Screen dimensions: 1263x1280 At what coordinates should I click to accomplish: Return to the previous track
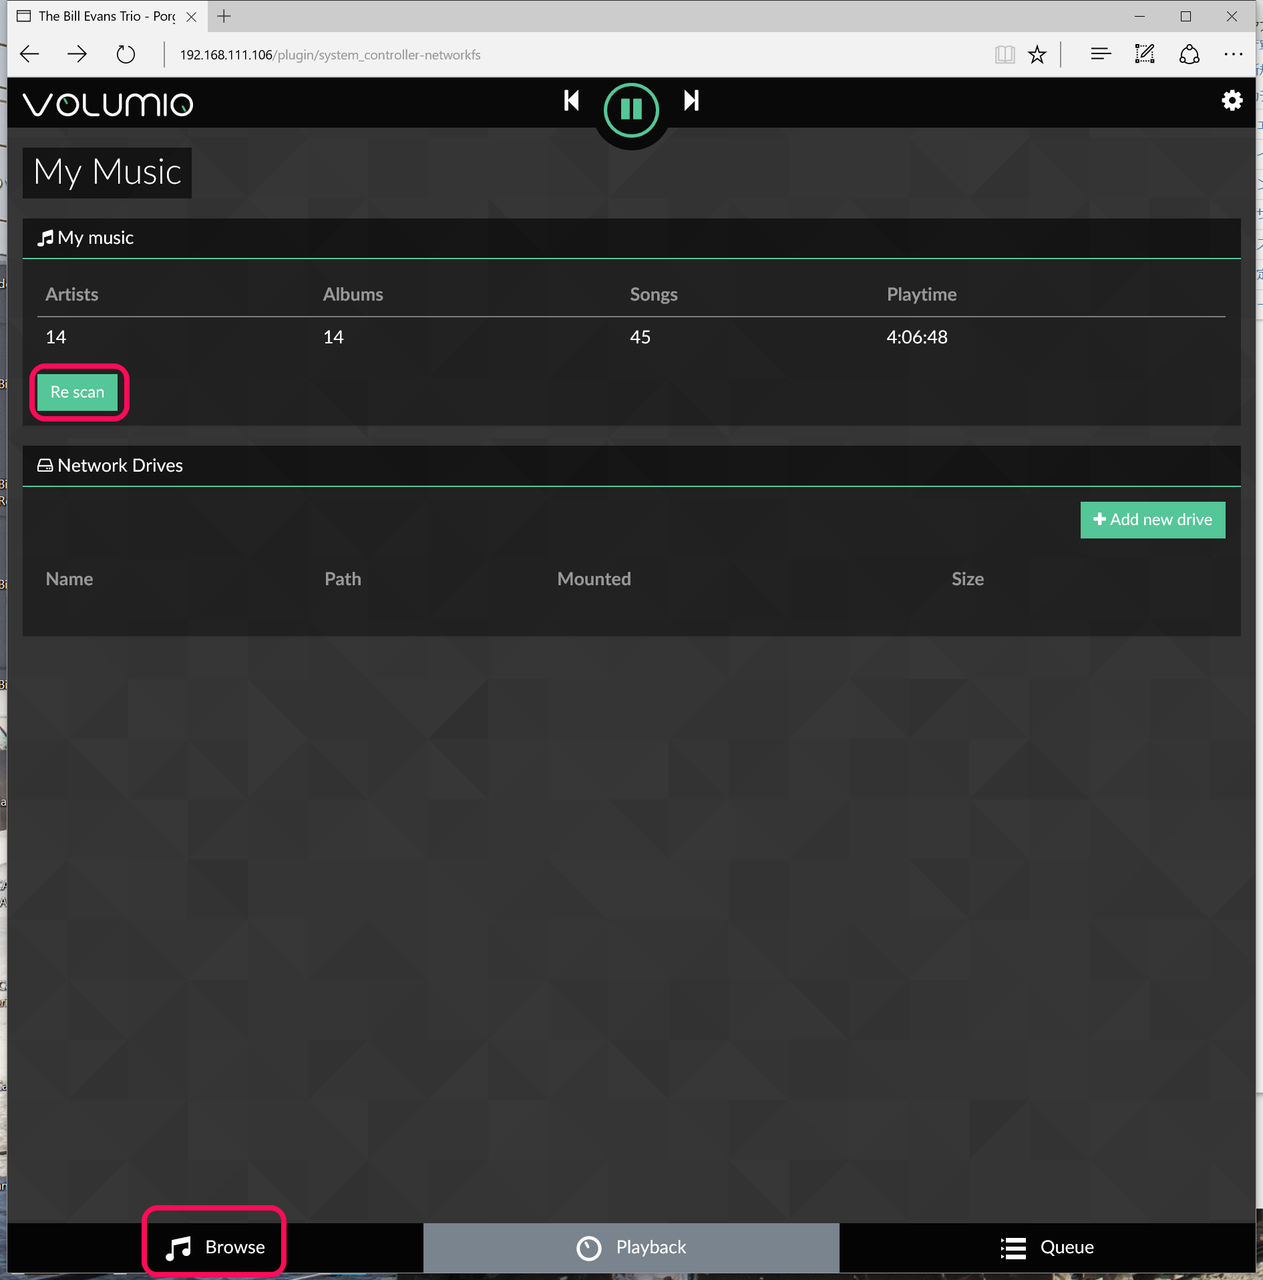tap(571, 100)
